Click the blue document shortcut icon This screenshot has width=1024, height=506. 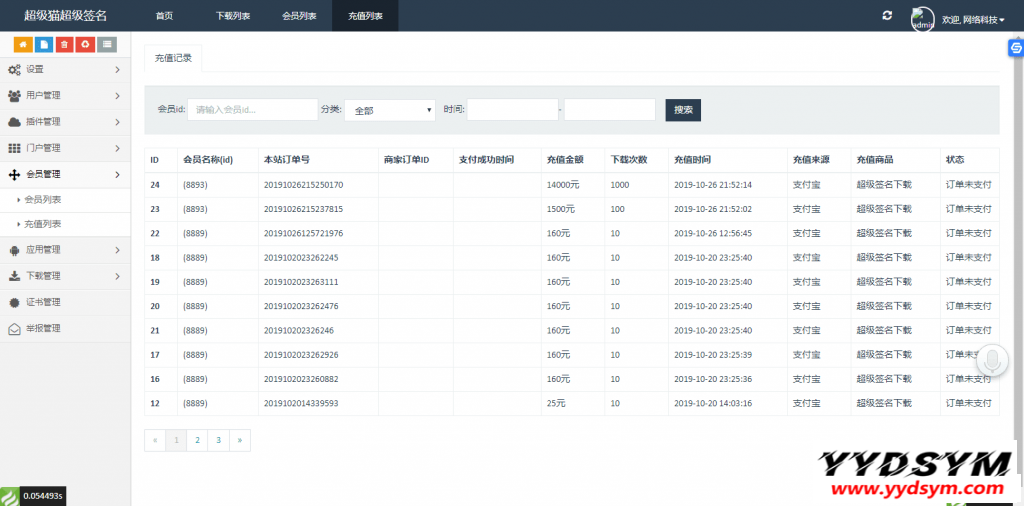tap(43, 44)
